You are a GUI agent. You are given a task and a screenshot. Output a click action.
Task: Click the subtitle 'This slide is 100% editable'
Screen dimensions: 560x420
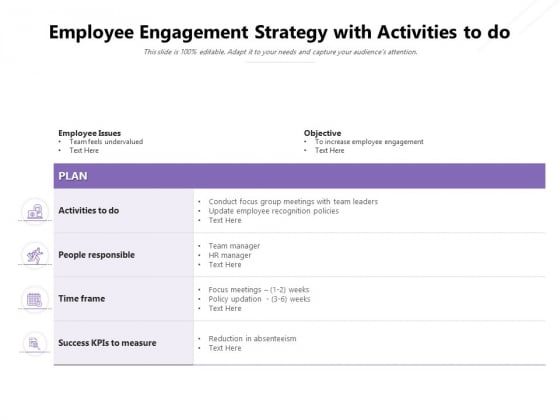point(280,52)
